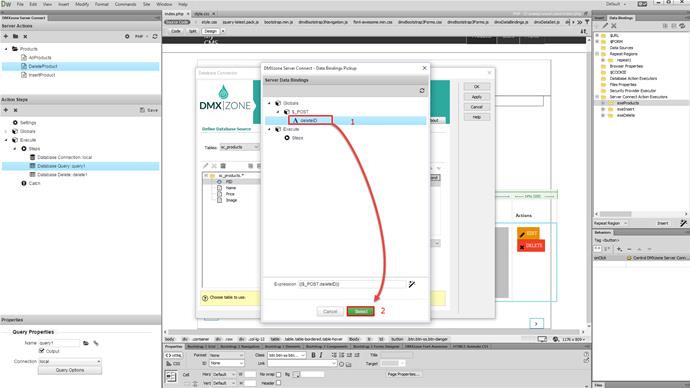This screenshot has width=690, height=388.
Task: Click the Expression input field
Action: pyautogui.click(x=352, y=284)
